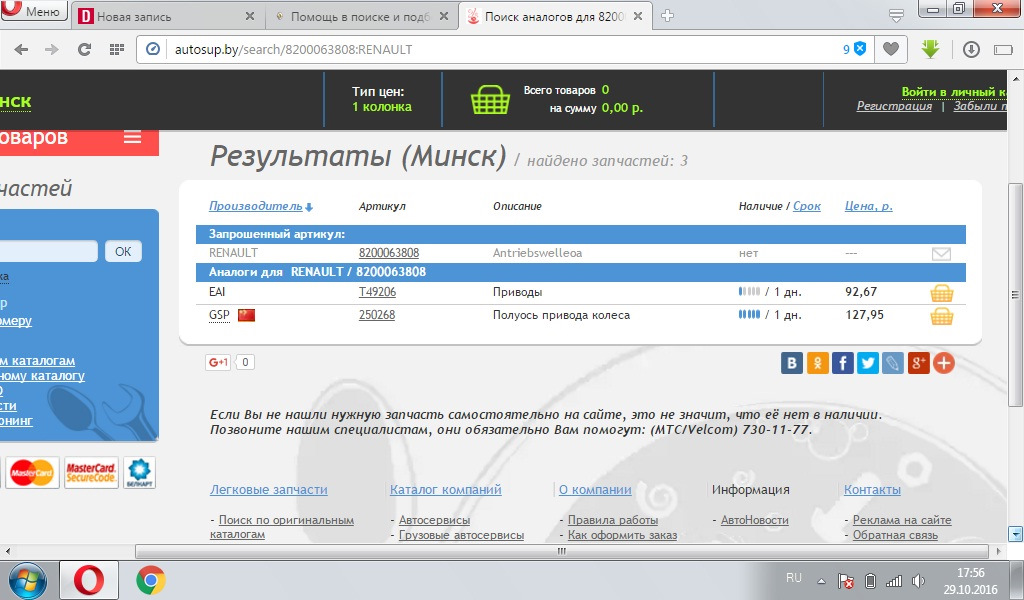
Task: Open ad blocker shield icon
Action: (860, 49)
